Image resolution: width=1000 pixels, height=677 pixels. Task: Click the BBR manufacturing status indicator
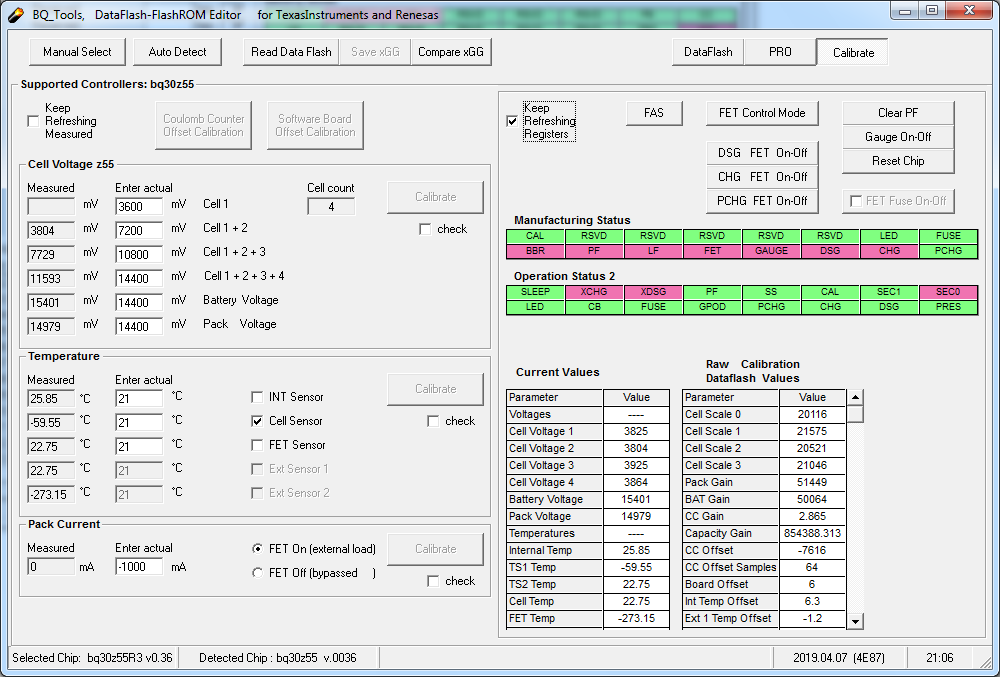pos(535,251)
